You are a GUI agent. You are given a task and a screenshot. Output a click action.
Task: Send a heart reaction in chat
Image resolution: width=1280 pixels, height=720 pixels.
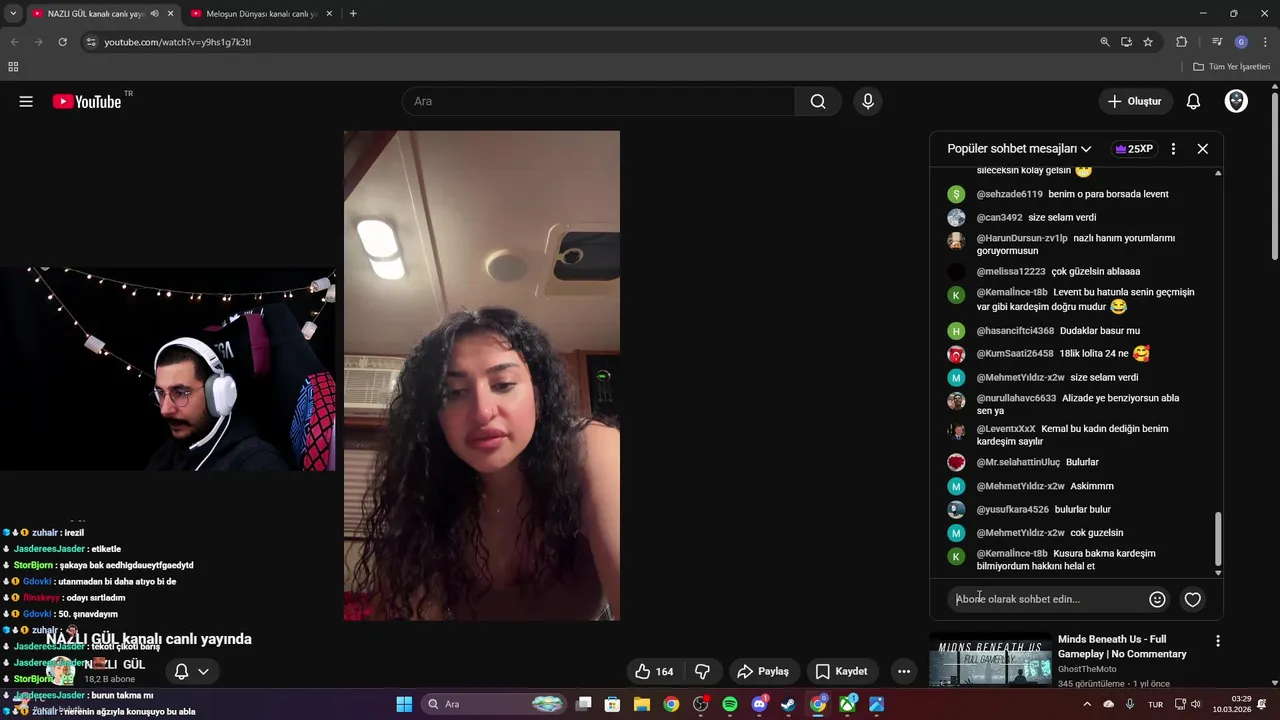click(1192, 599)
